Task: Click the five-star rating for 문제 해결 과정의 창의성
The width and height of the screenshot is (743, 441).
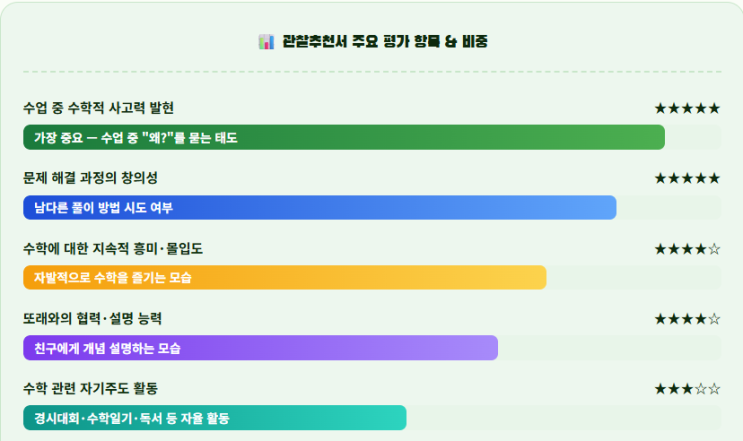Action: pos(687,178)
